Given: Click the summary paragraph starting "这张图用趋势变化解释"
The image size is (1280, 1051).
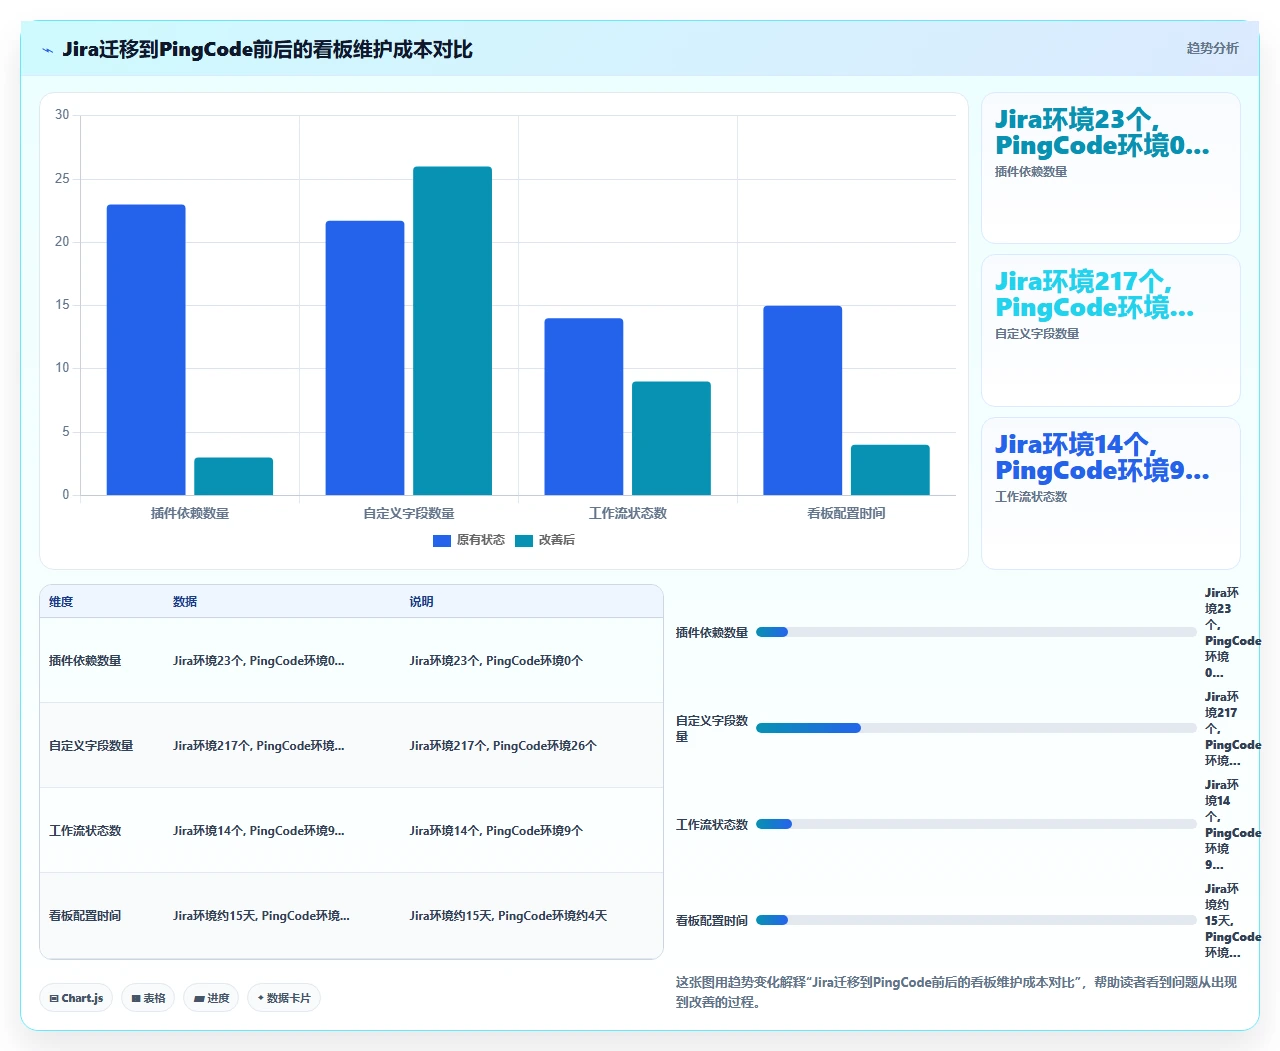Looking at the screenshot, I should tap(957, 992).
